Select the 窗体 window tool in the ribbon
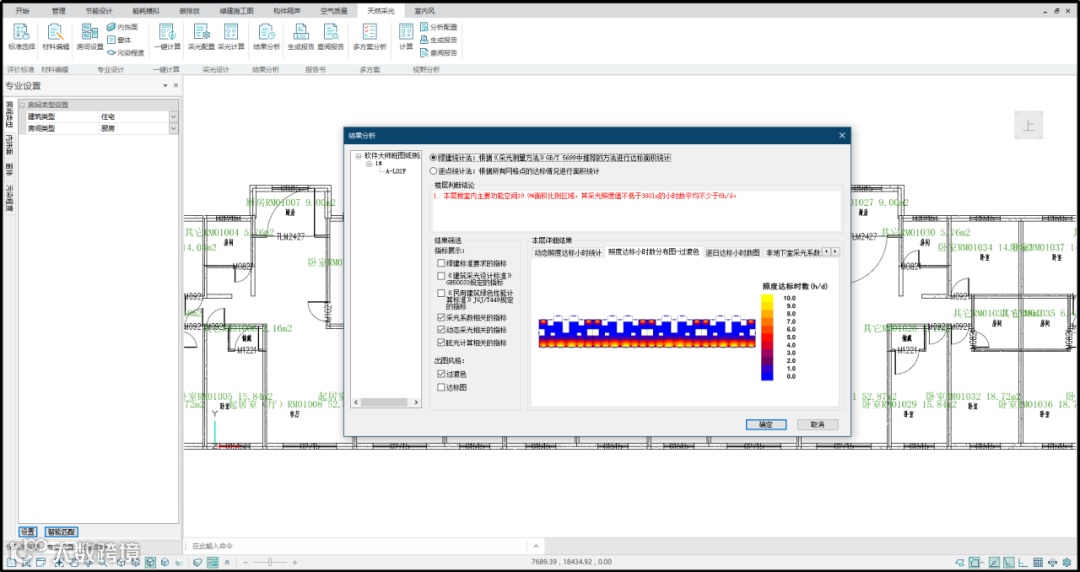This screenshot has width=1080, height=572. pyautogui.click(x=120, y=40)
